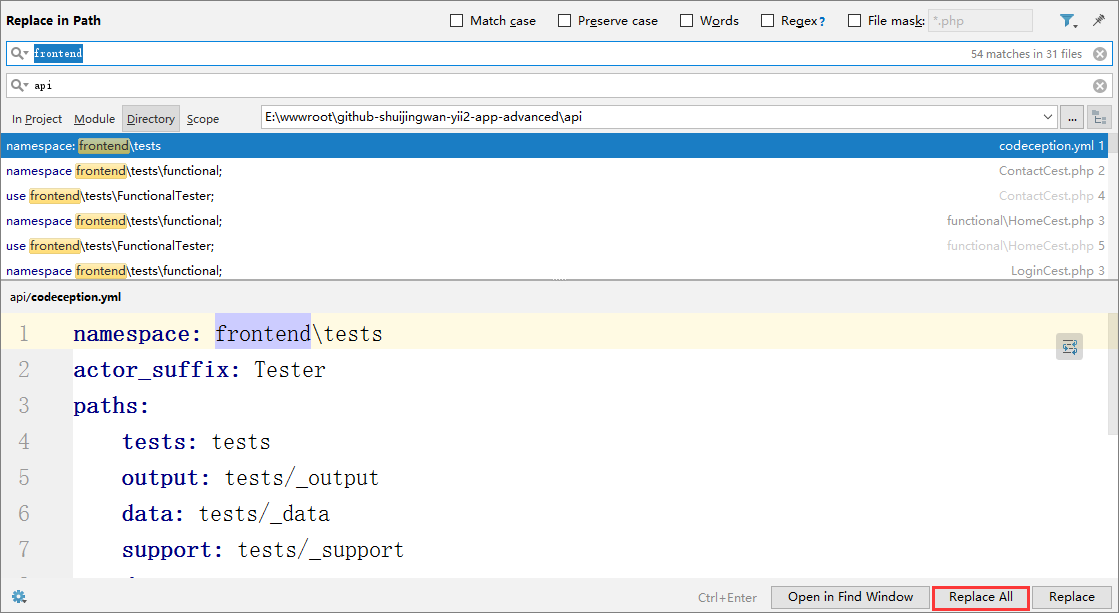Clear the 'frontend' search field
1119x613 pixels.
[x=1099, y=54]
